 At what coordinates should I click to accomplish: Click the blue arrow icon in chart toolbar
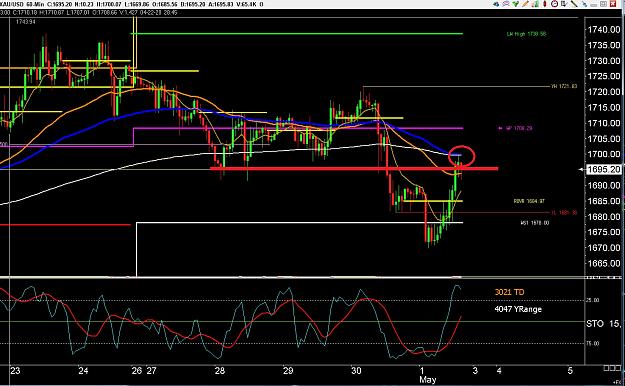[496, 4]
